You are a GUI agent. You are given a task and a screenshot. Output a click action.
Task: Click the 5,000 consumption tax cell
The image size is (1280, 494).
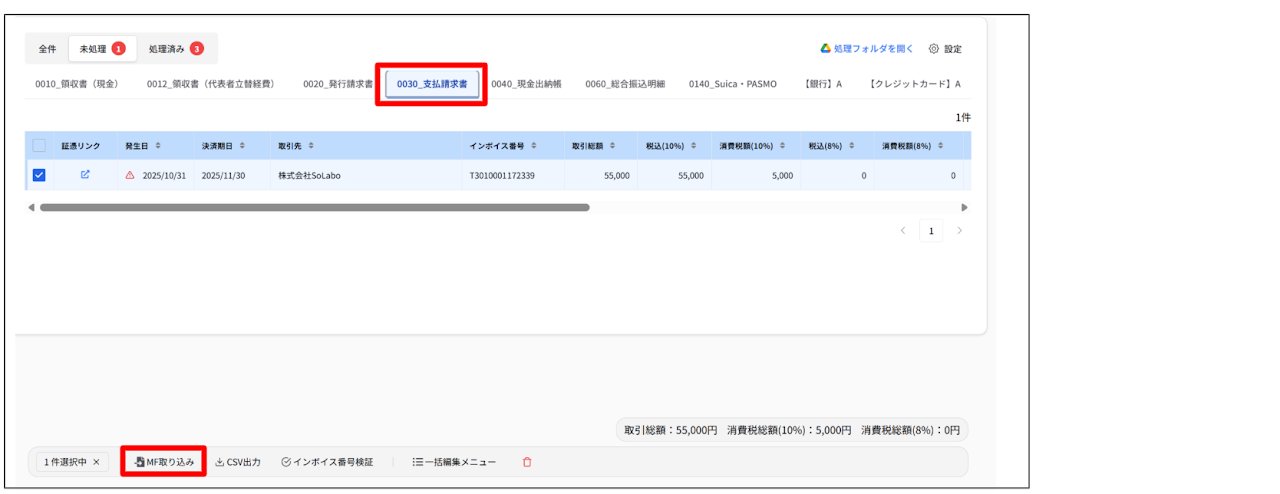pyautogui.click(x=783, y=175)
